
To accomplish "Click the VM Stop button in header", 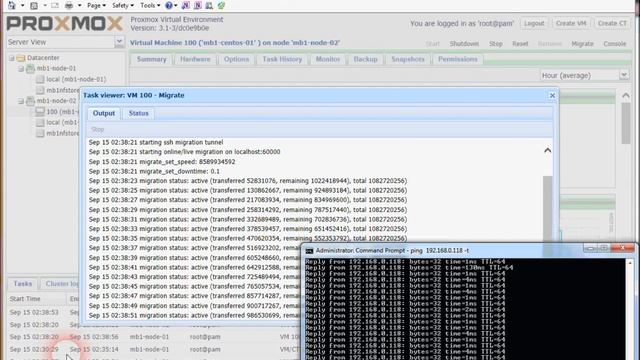I will (x=496, y=44).
